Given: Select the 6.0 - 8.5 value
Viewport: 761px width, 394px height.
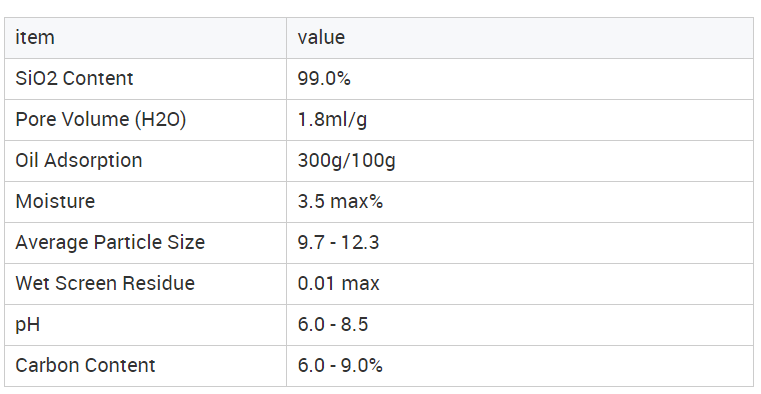Looking at the screenshot, I should (333, 324).
